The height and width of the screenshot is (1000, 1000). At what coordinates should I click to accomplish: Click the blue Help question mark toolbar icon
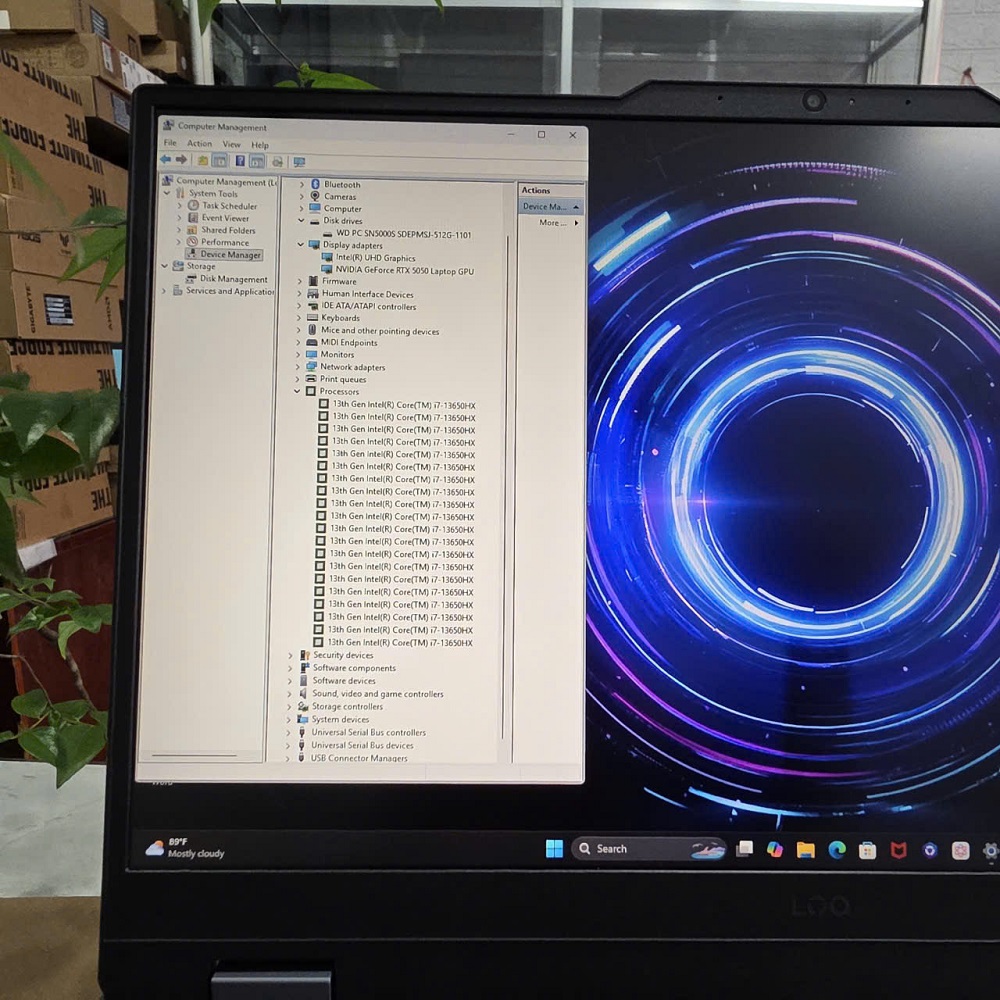(x=240, y=161)
